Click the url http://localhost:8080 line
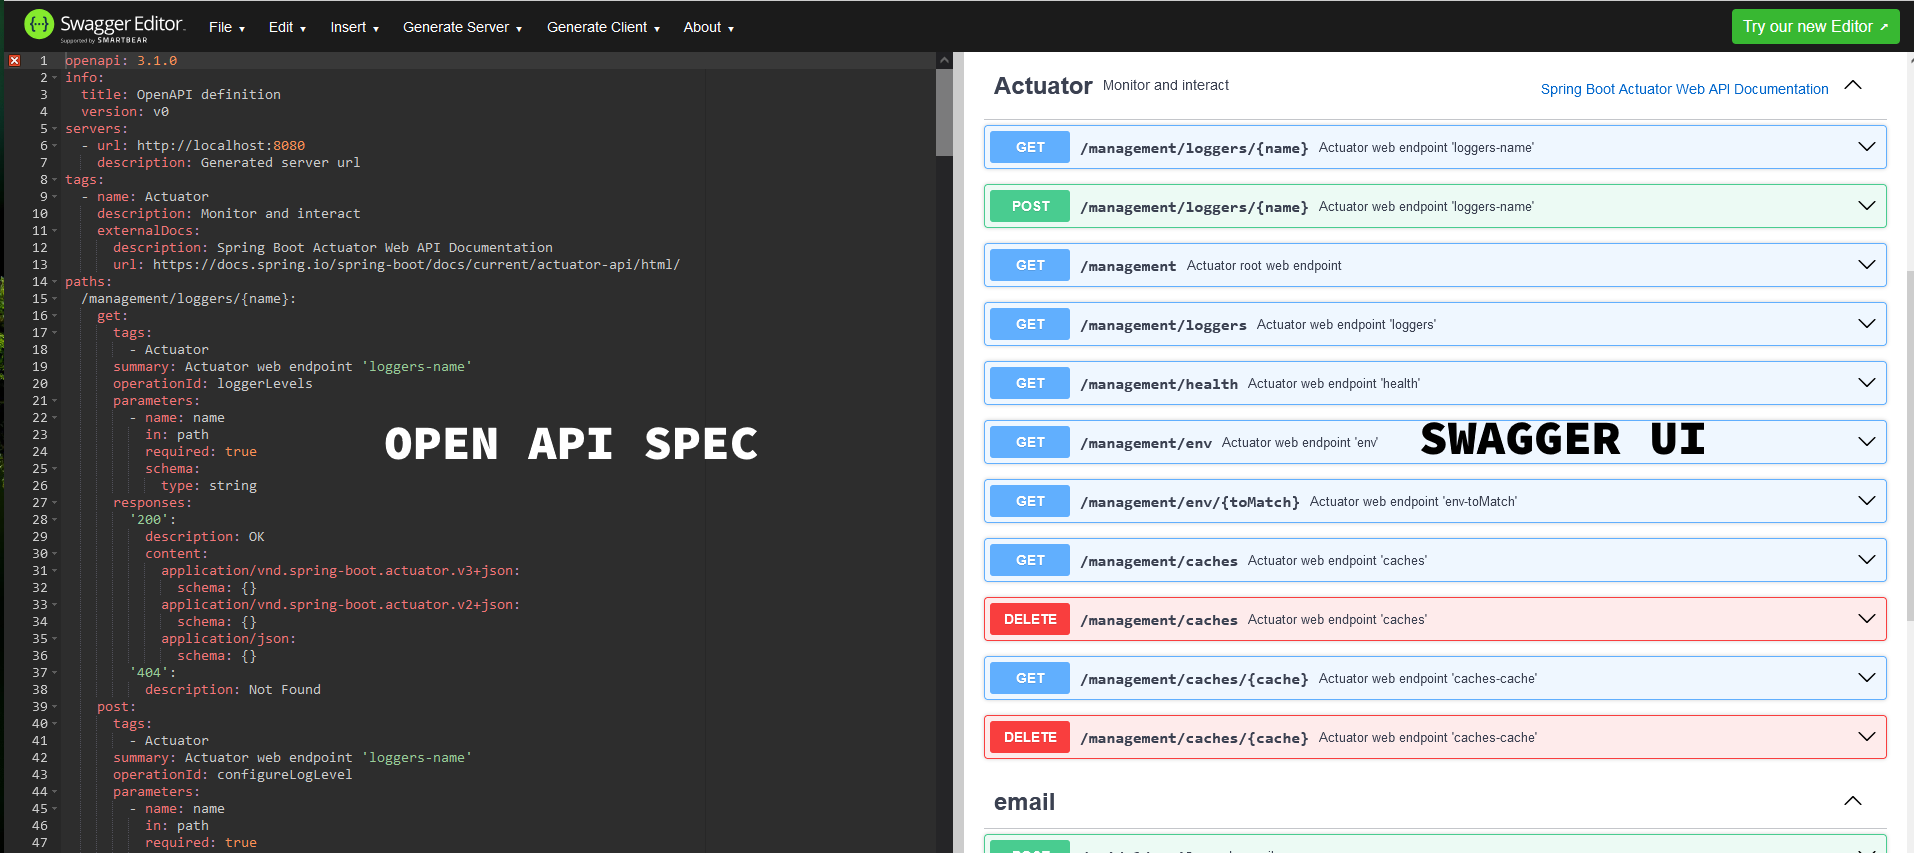The width and height of the screenshot is (1914, 853). tap(193, 146)
